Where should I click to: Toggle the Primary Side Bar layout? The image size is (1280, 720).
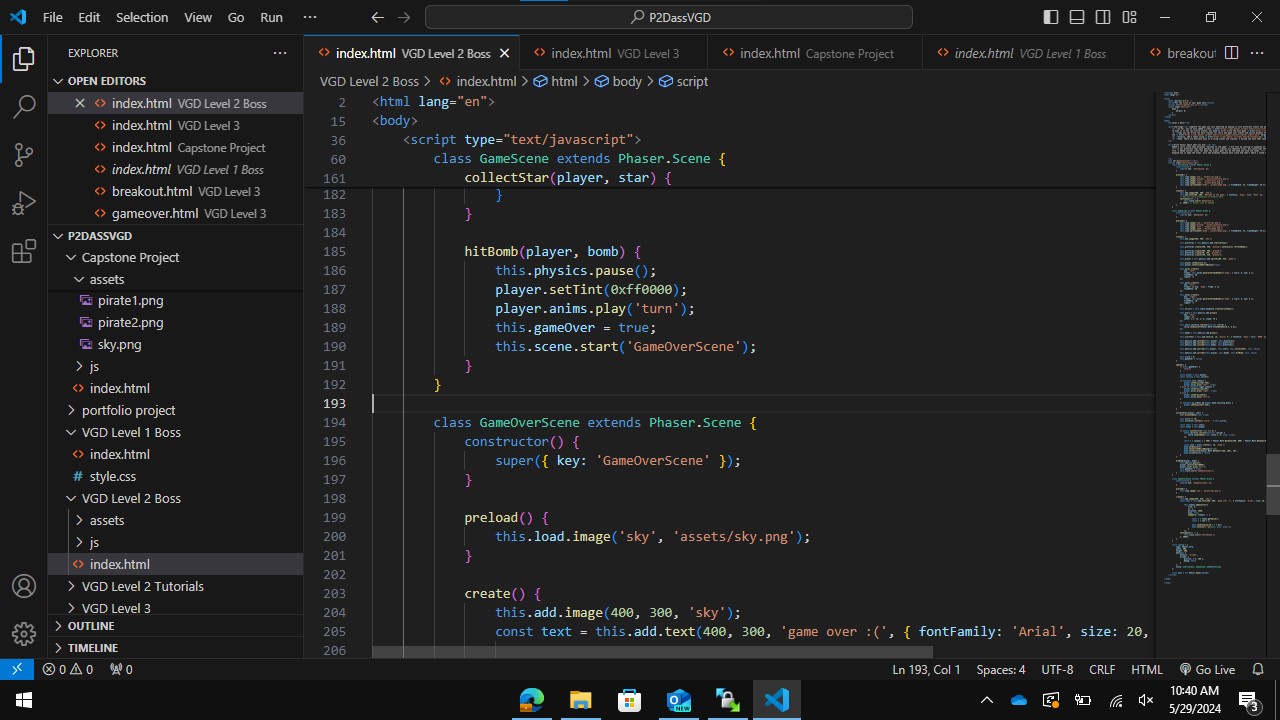pos(1050,17)
